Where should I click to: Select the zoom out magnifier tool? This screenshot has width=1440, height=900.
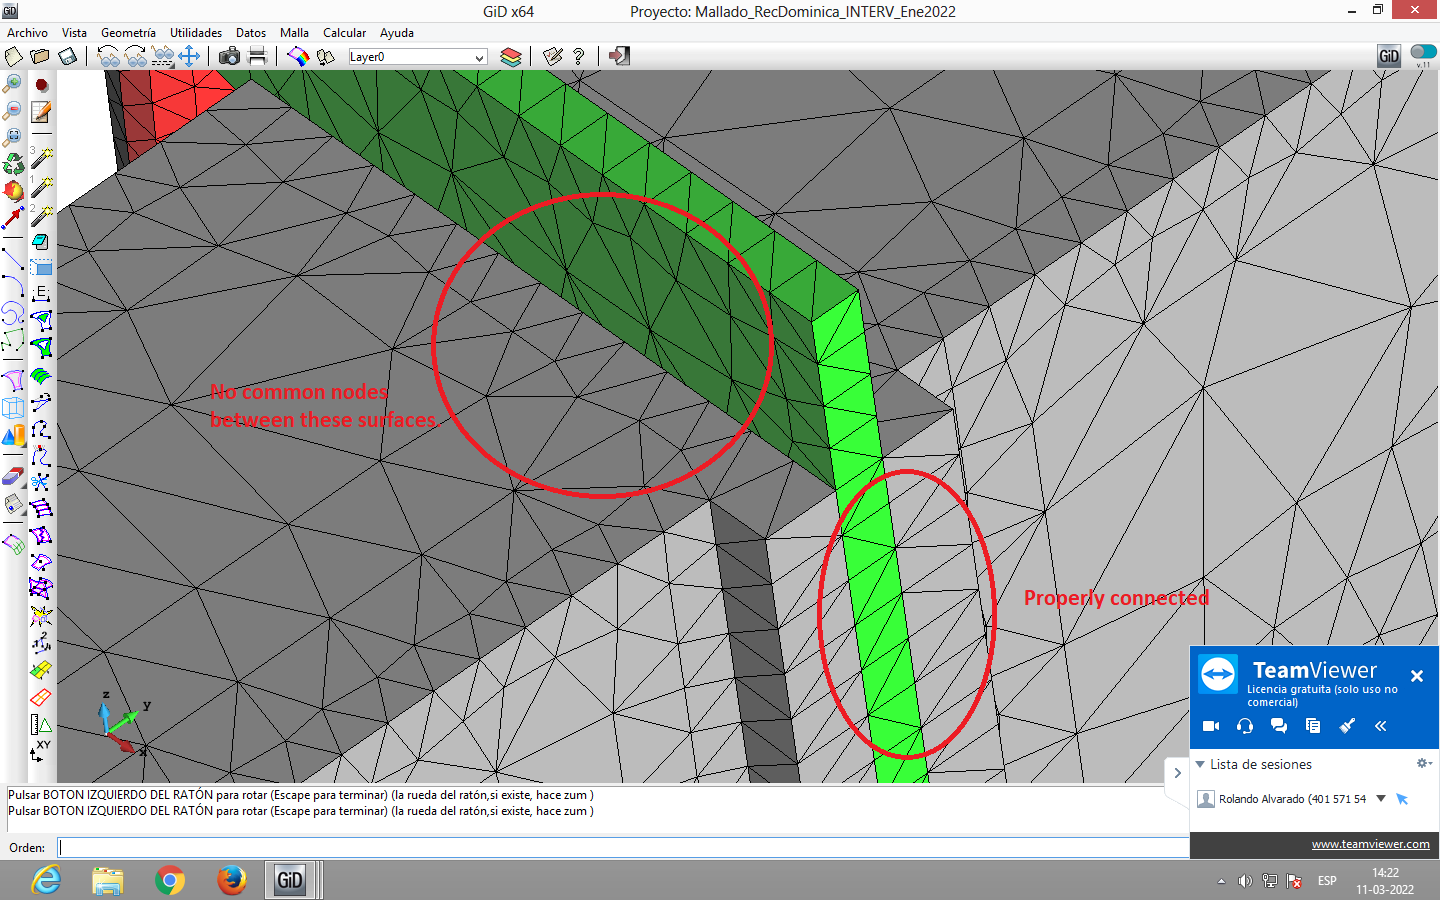(13, 110)
